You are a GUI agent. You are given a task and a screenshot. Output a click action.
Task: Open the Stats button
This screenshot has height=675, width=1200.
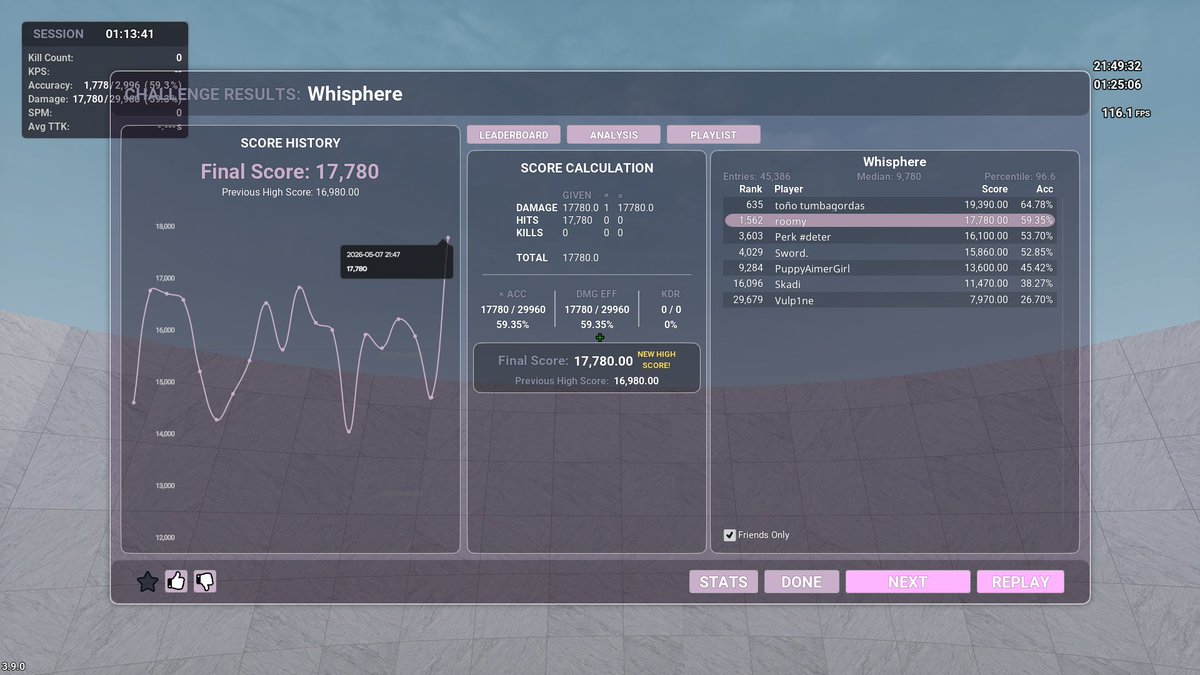(x=724, y=582)
